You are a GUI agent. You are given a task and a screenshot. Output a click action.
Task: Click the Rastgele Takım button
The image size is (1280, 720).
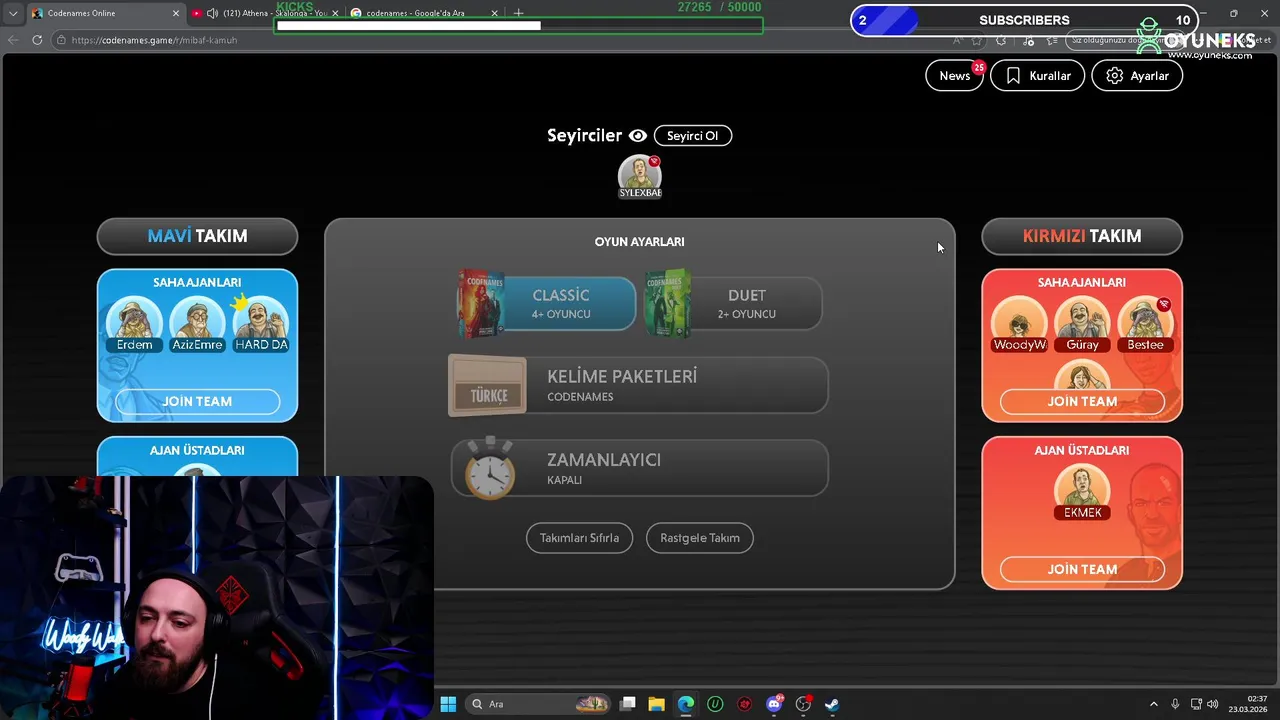coord(700,538)
